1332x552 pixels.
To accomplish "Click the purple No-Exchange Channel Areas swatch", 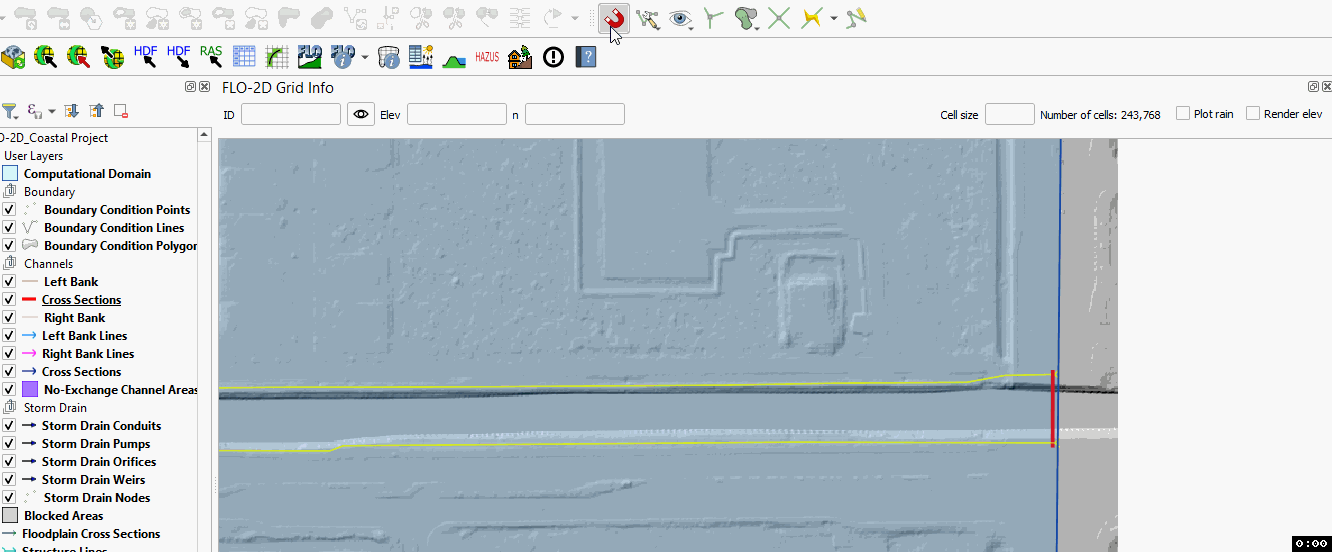I will point(30,390).
